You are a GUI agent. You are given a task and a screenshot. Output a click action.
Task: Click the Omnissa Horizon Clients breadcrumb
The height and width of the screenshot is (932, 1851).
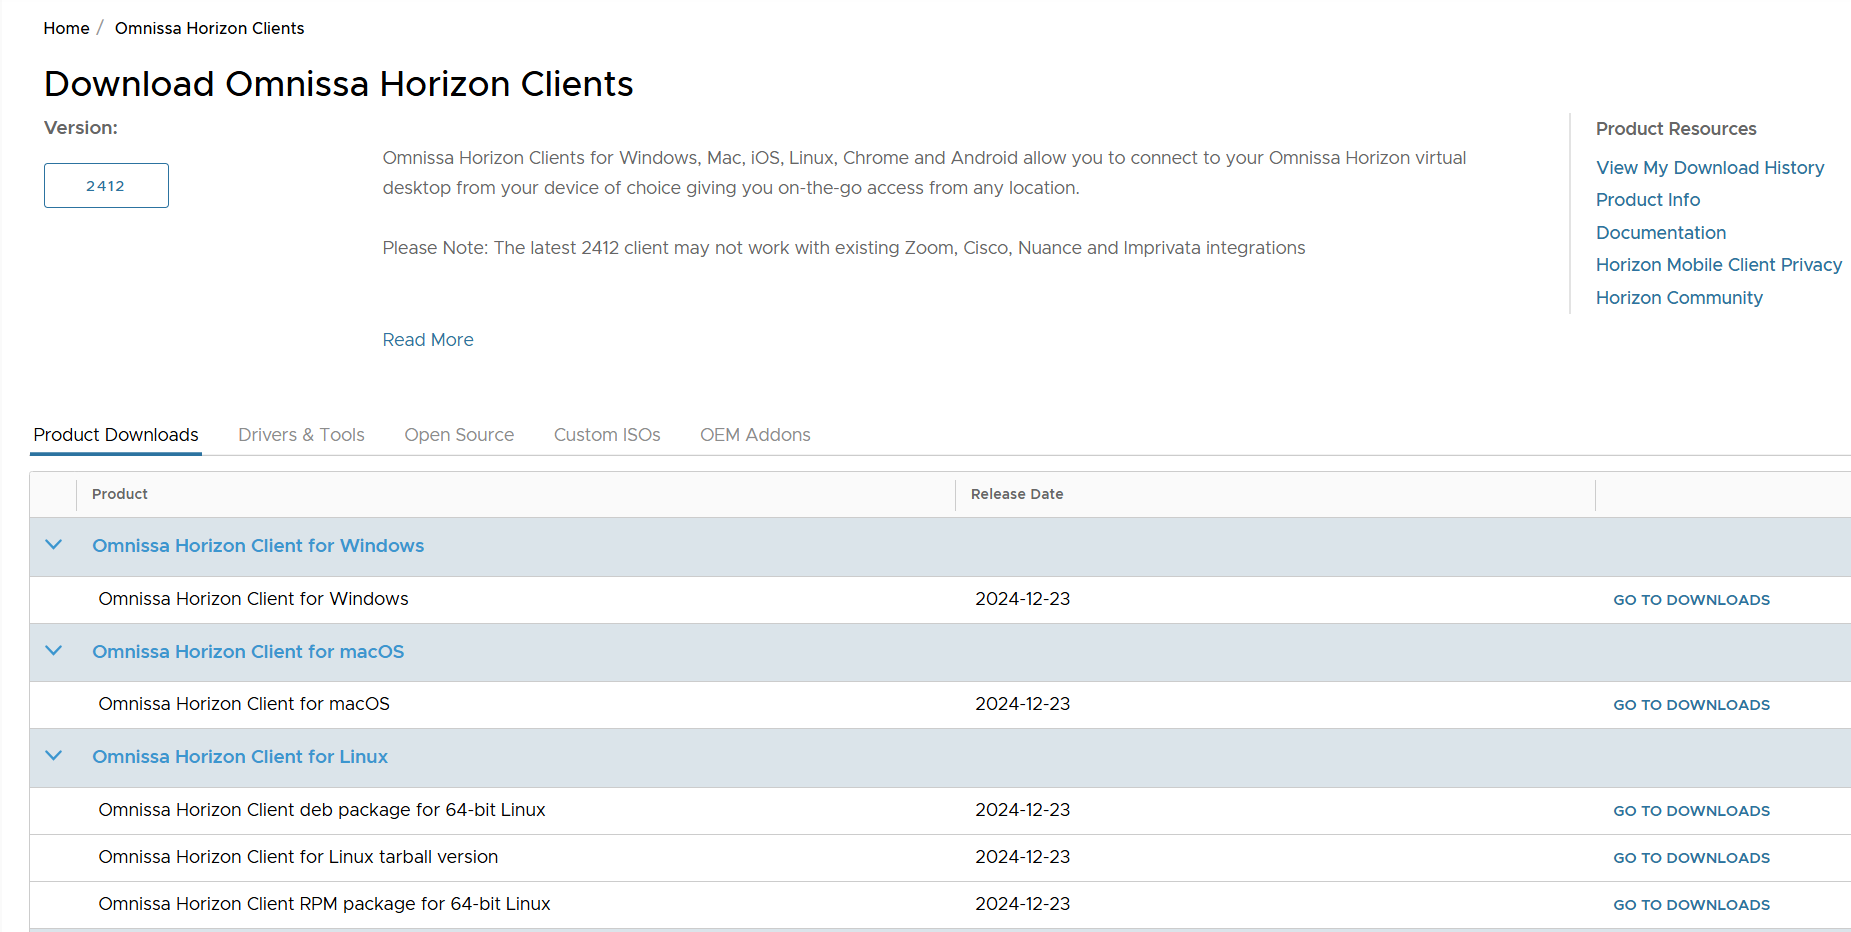point(209,28)
